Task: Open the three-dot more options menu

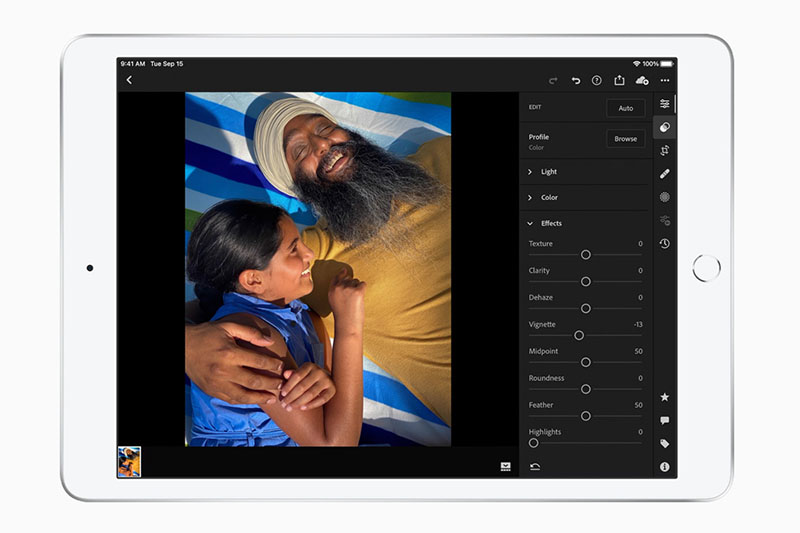Action: pyautogui.click(x=665, y=80)
